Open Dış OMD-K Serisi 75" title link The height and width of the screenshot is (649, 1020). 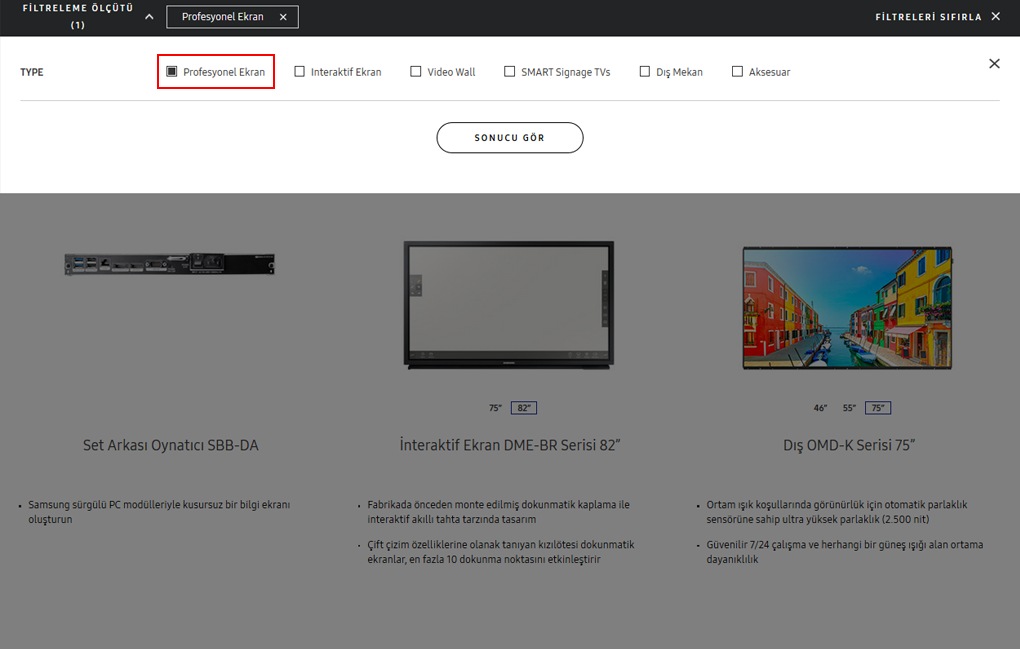pyautogui.click(x=849, y=445)
